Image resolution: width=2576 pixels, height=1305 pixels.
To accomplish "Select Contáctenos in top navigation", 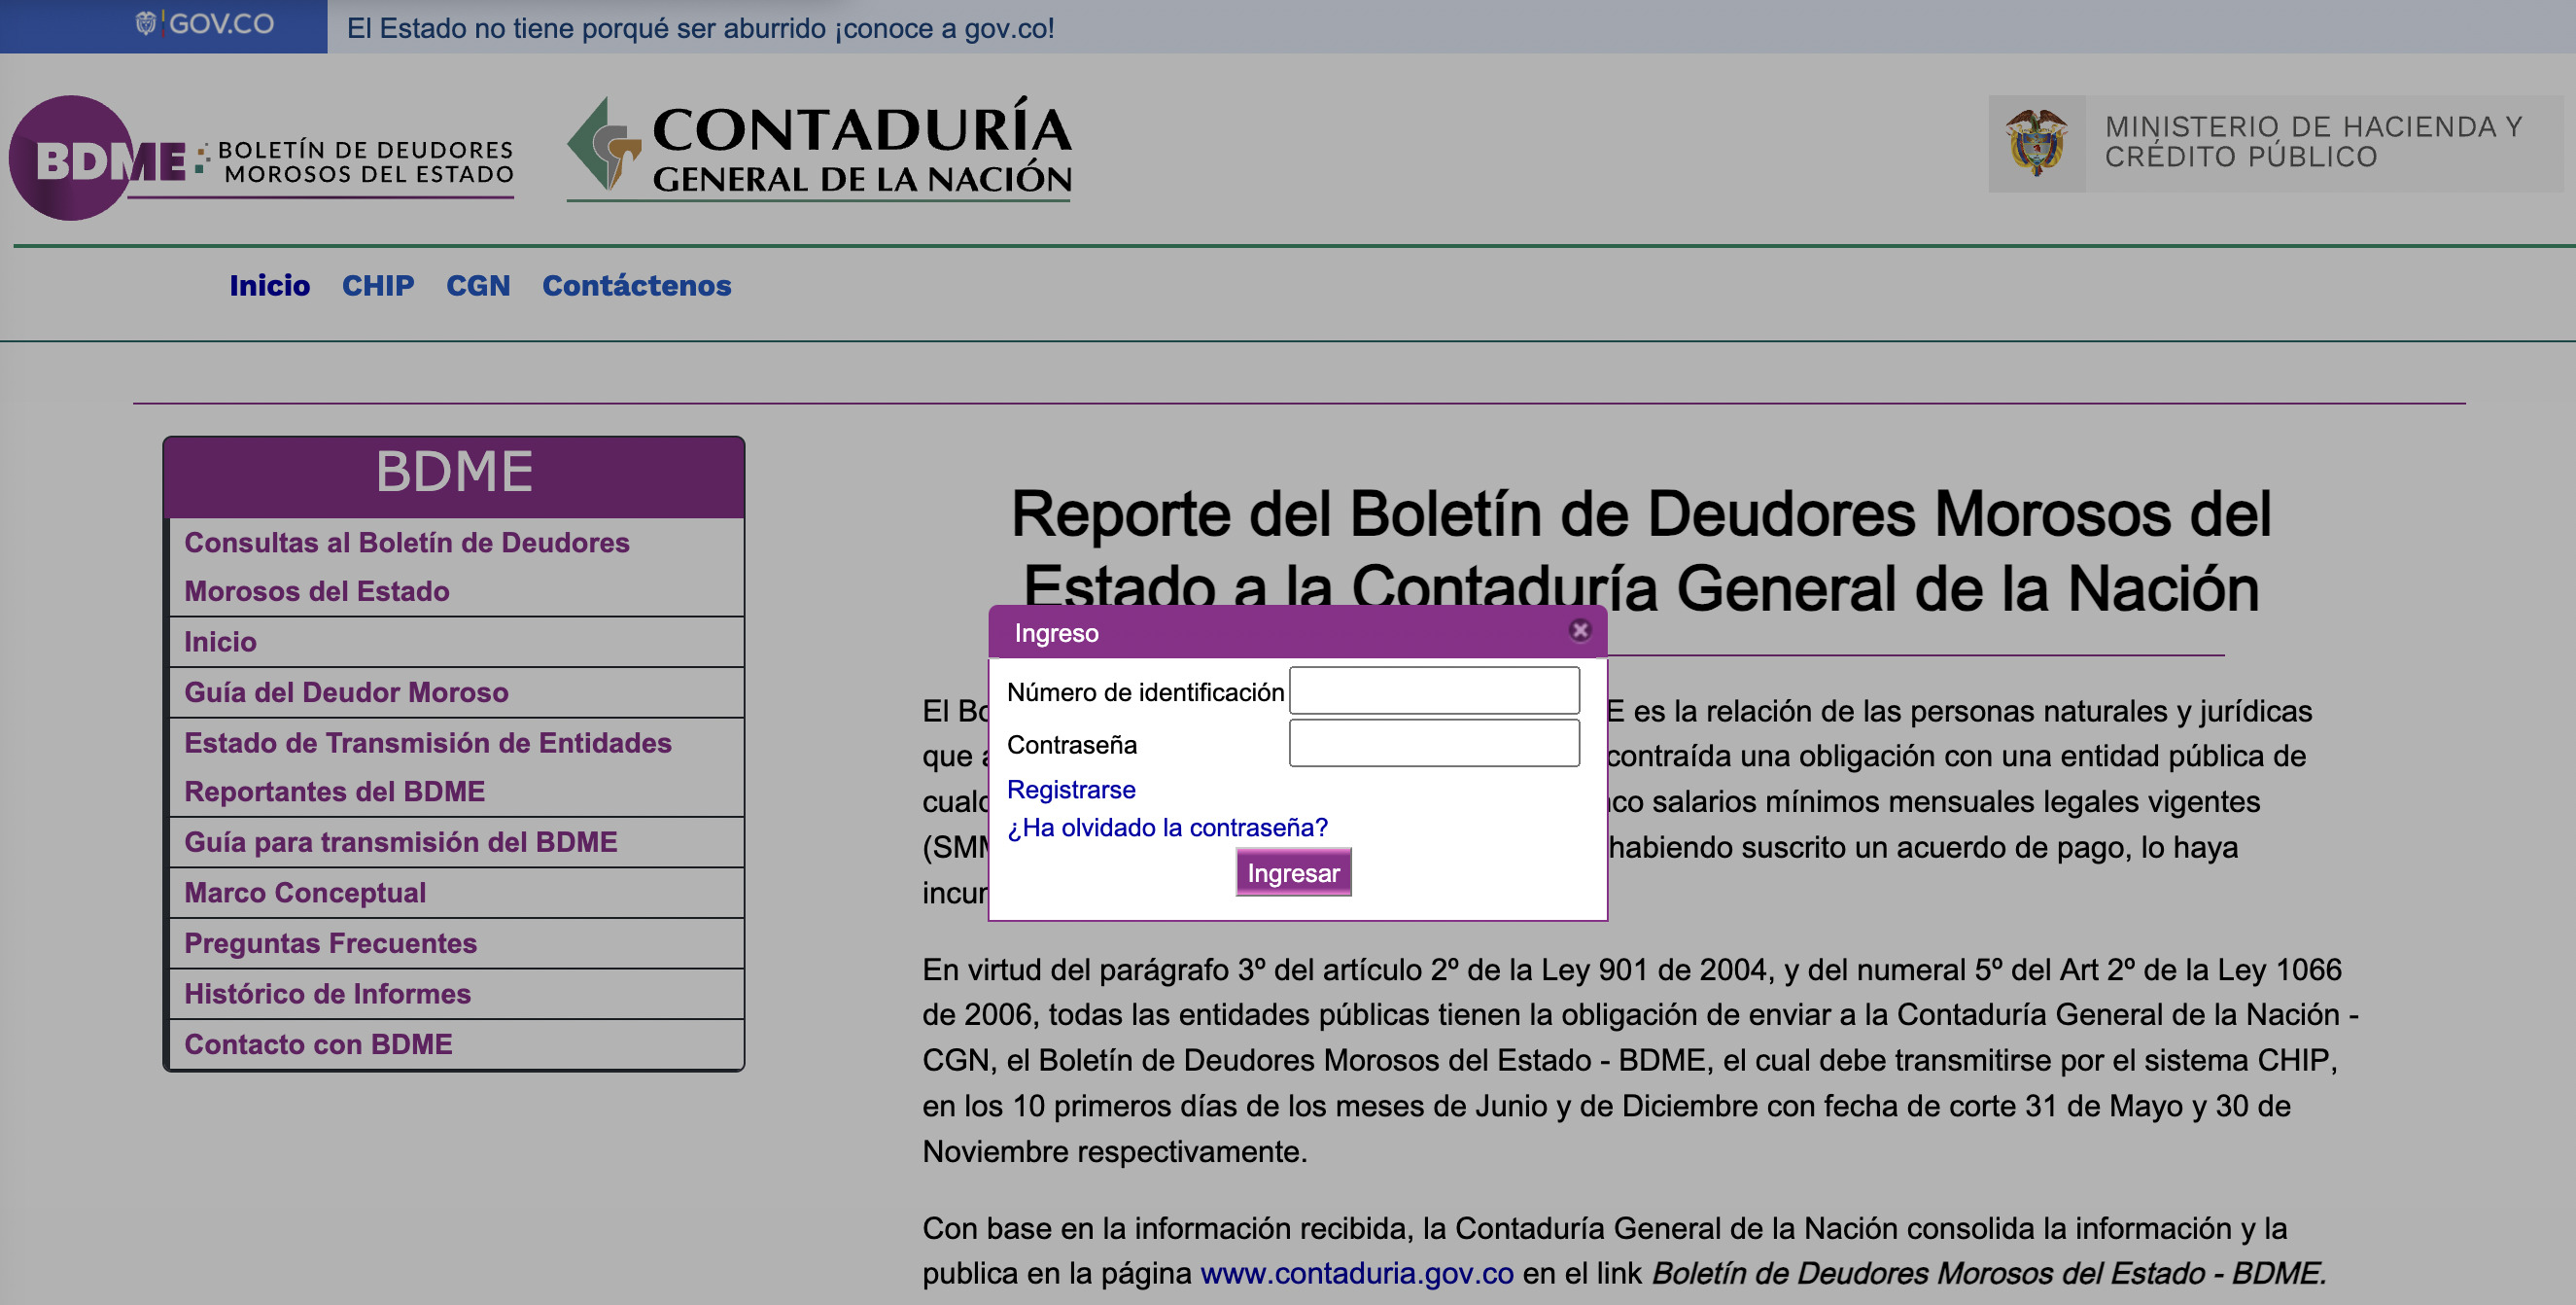I will tap(636, 286).
